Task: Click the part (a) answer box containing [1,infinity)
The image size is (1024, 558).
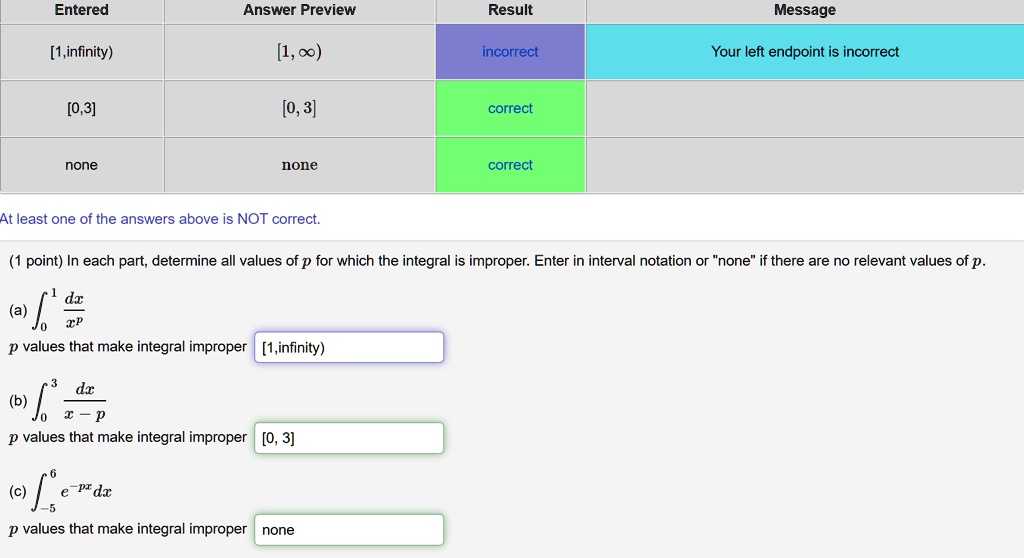Action: (x=349, y=348)
